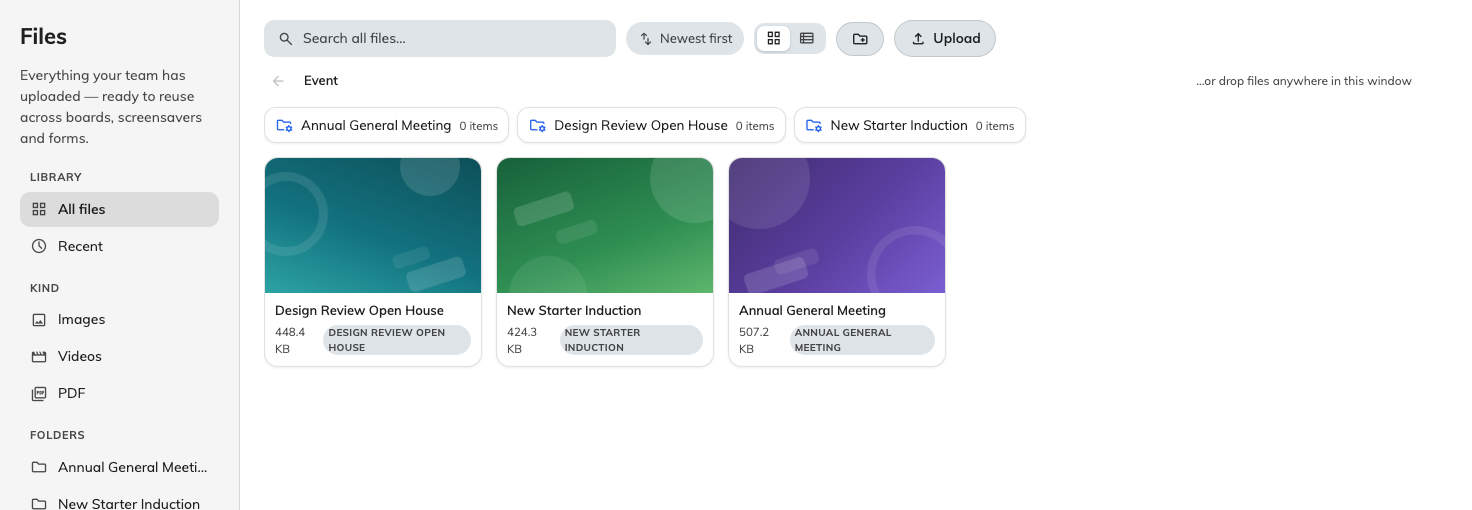Click the Videos clapperboard icon

click(39, 357)
